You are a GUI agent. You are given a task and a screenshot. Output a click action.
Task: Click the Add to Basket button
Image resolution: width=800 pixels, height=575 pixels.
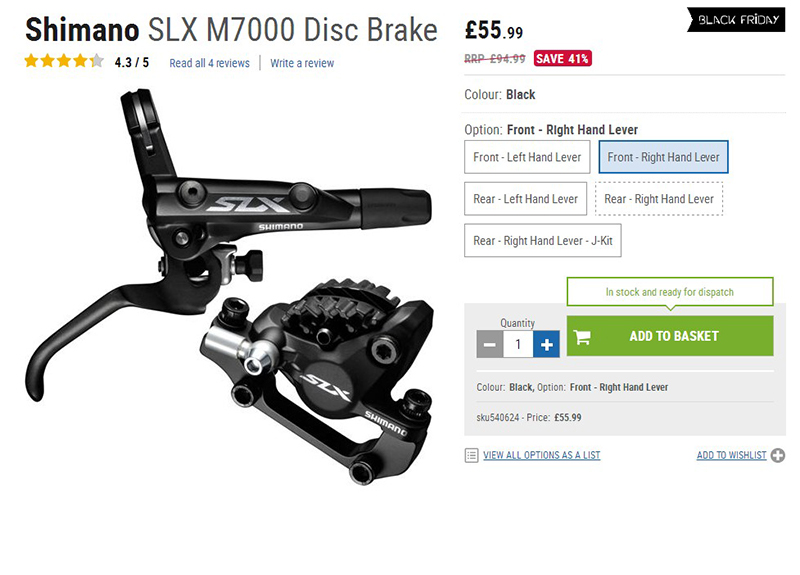click(x=670, y=336)
